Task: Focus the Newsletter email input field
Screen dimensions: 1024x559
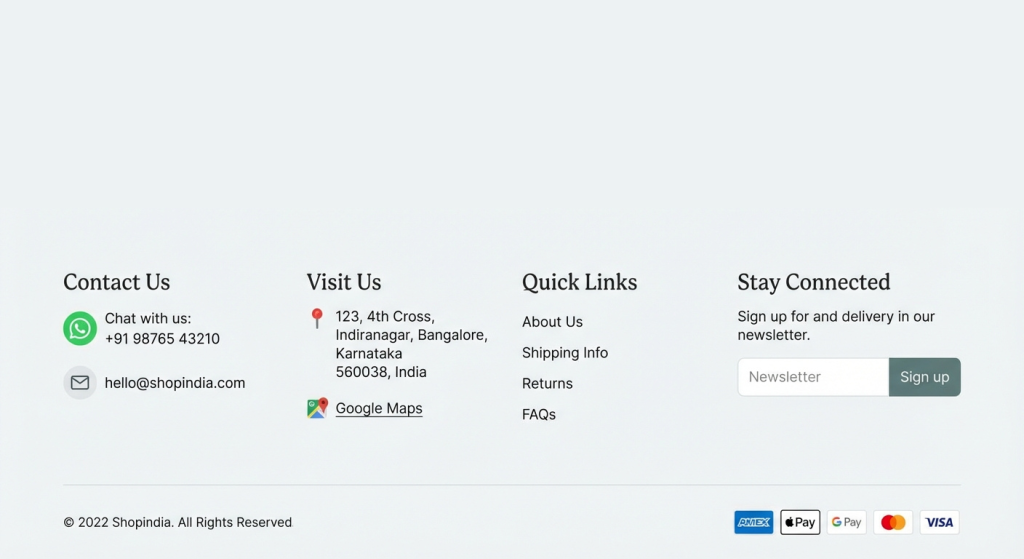Action: 812,377
